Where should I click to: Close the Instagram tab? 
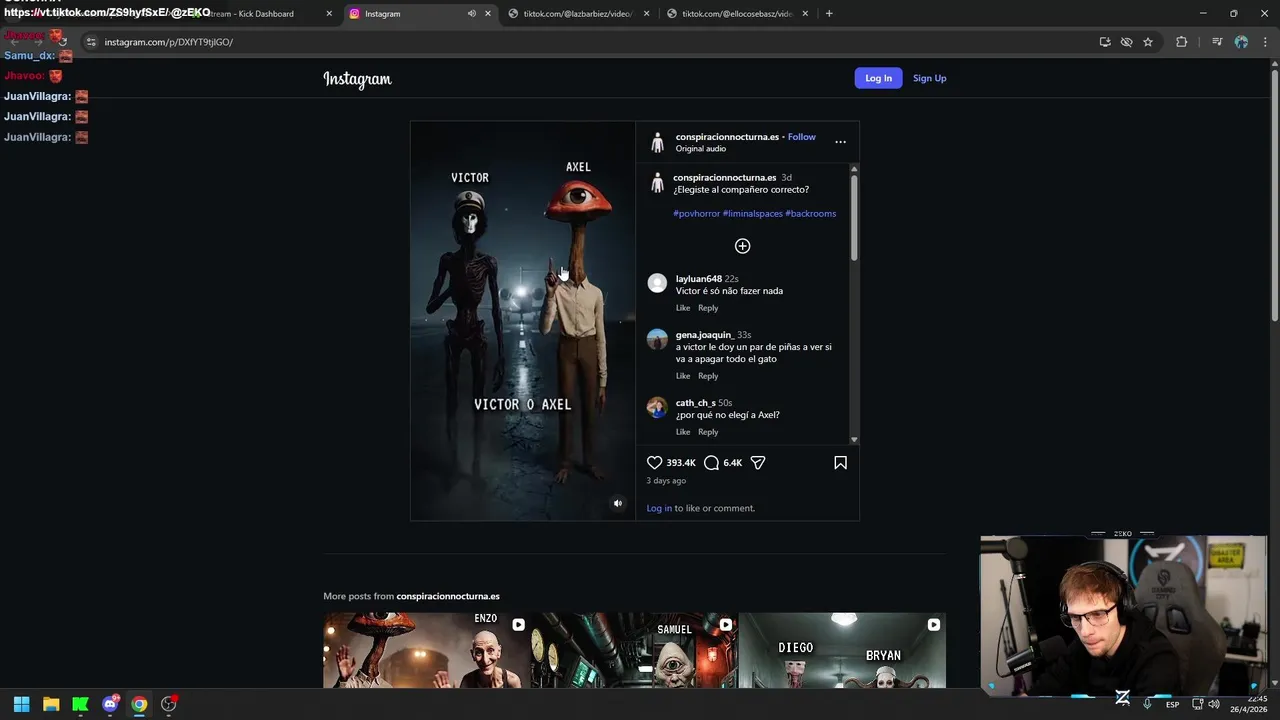tap(488, 14)
